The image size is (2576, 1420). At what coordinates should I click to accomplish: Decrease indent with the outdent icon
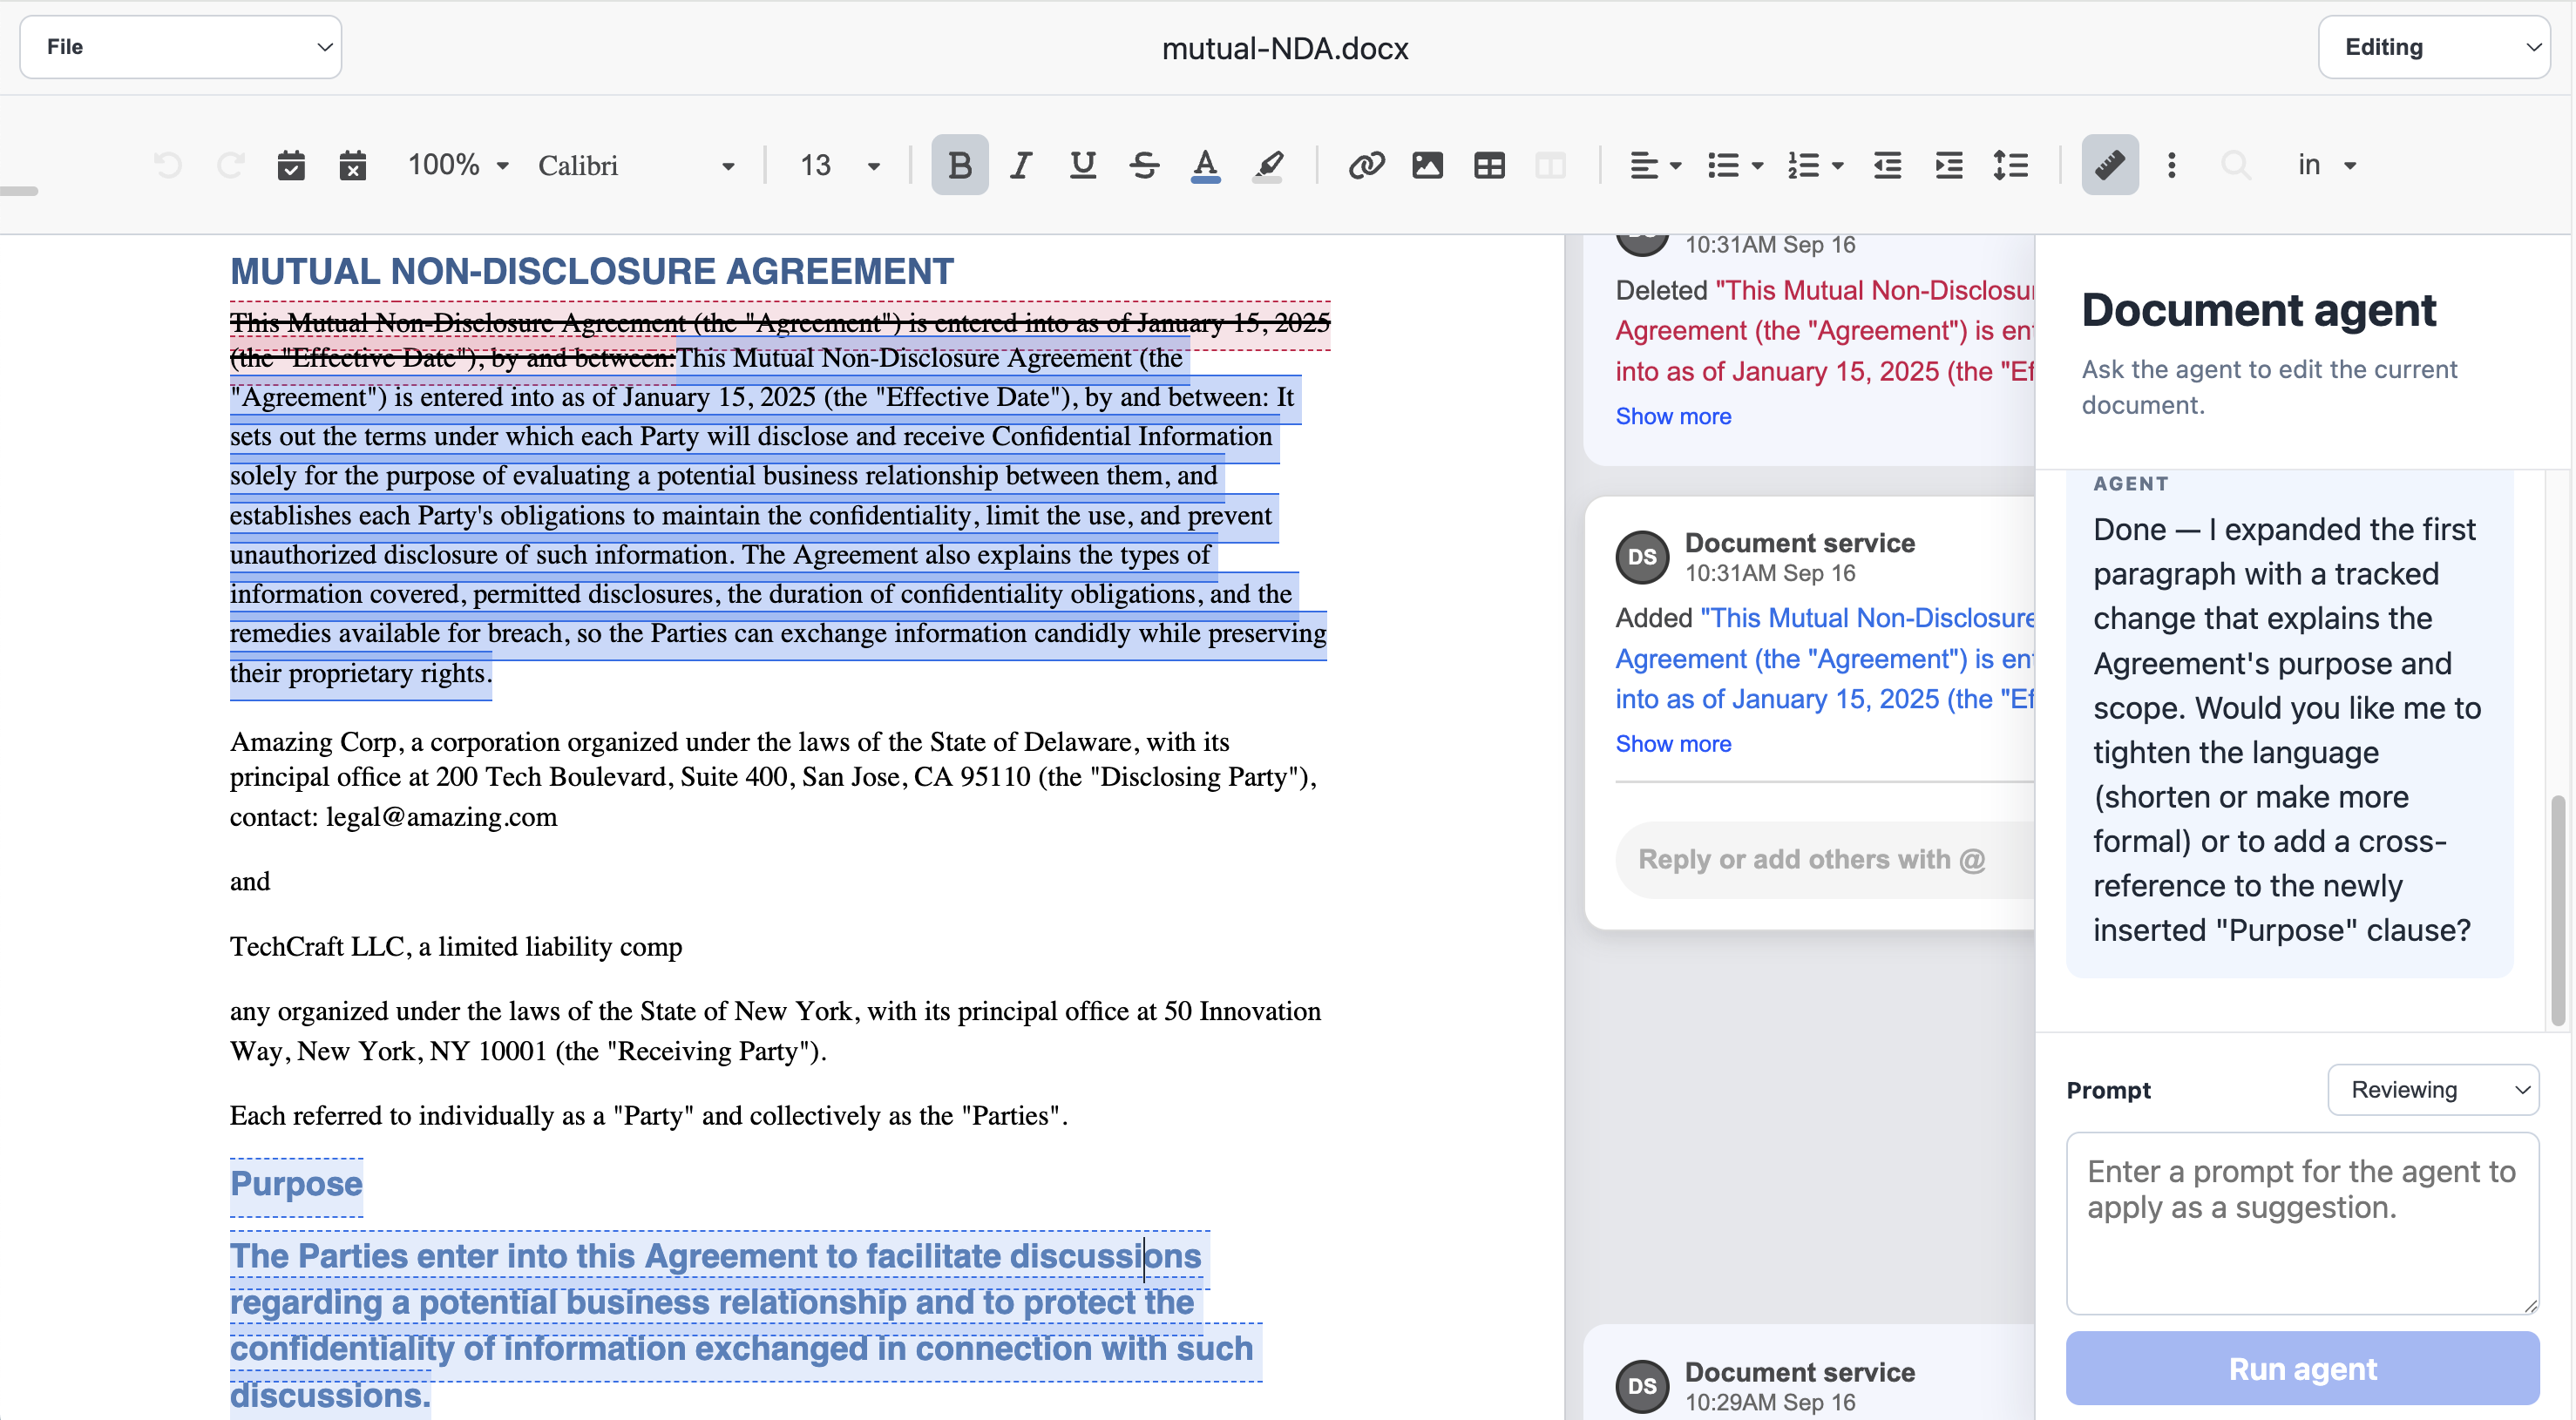point(1887,165)
